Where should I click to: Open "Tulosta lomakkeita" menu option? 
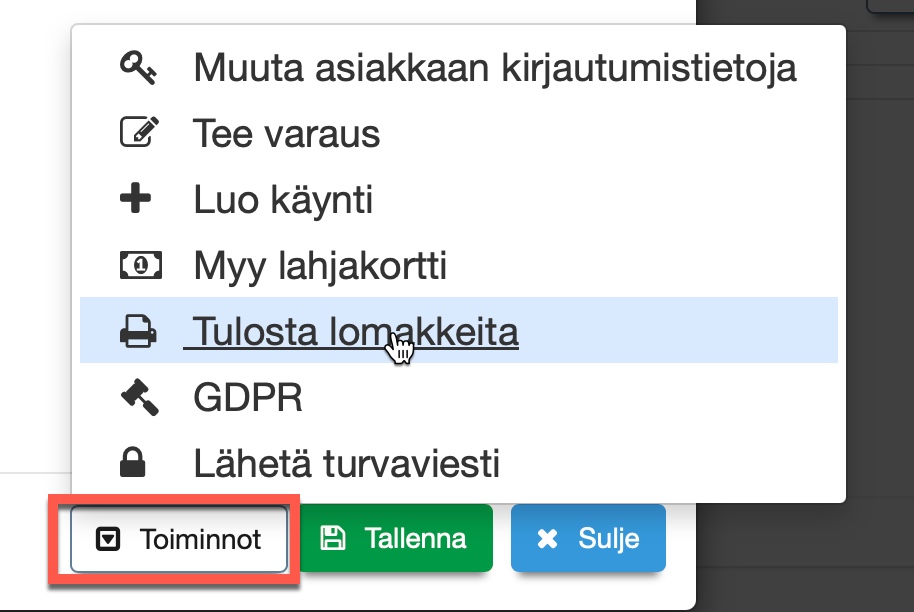click(356, 332)
